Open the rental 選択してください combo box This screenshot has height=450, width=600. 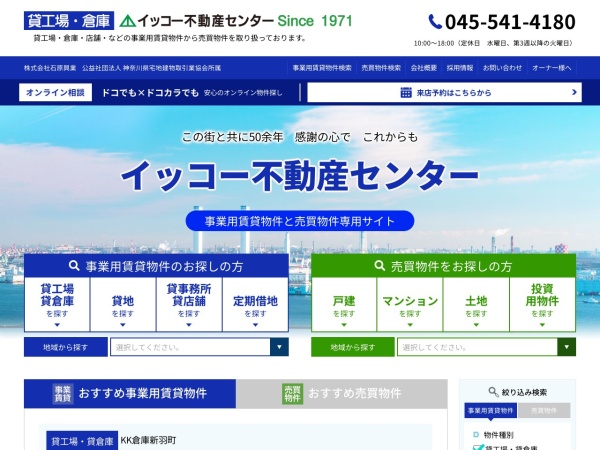point(199,347)
